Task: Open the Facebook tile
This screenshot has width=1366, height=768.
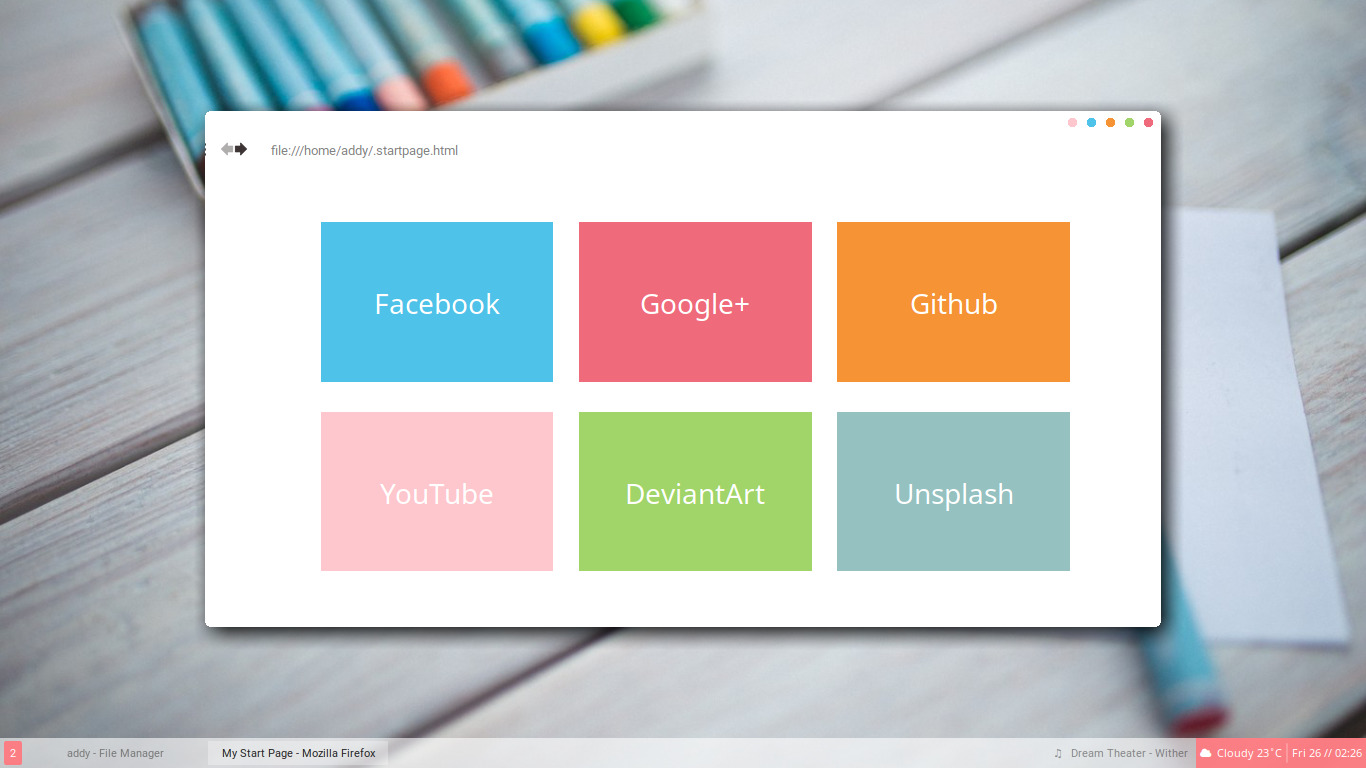Action: coord(437,302)
